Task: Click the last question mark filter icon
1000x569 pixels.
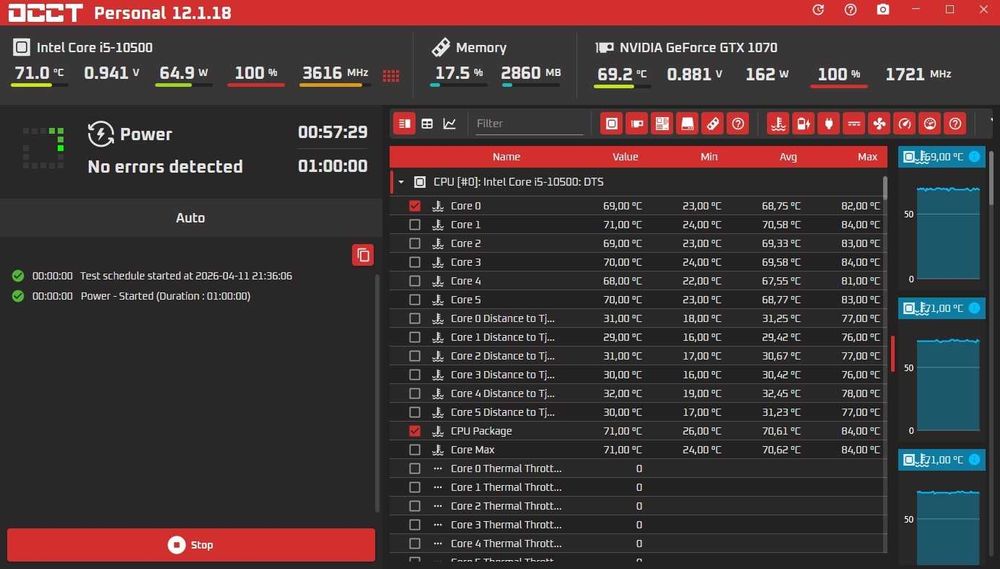Action: coord(955,124)
